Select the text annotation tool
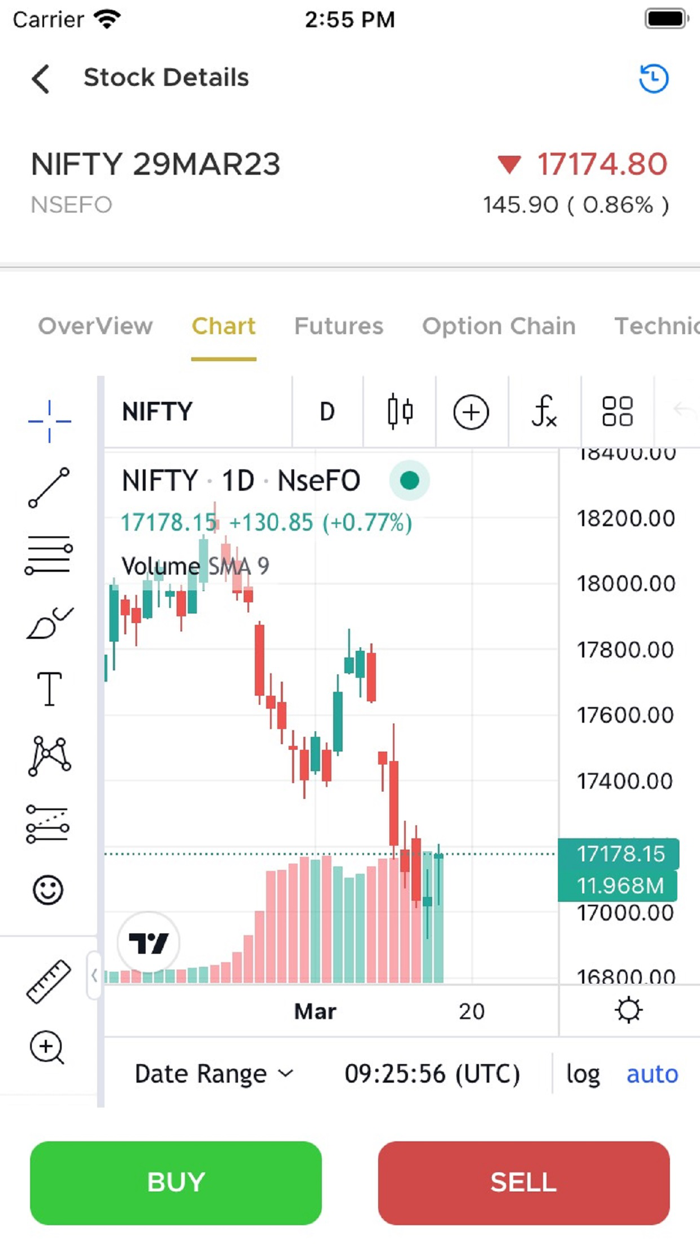Screen dimensions: 700x1244 [x=48, y=689]
